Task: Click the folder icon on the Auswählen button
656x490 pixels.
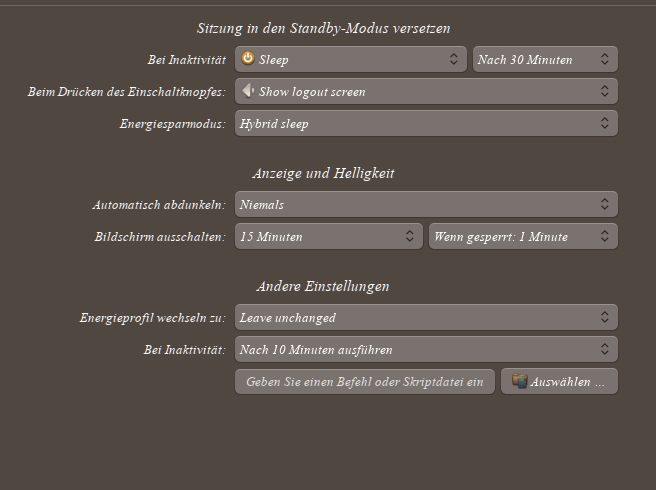Action: click(x=519, y=381)
